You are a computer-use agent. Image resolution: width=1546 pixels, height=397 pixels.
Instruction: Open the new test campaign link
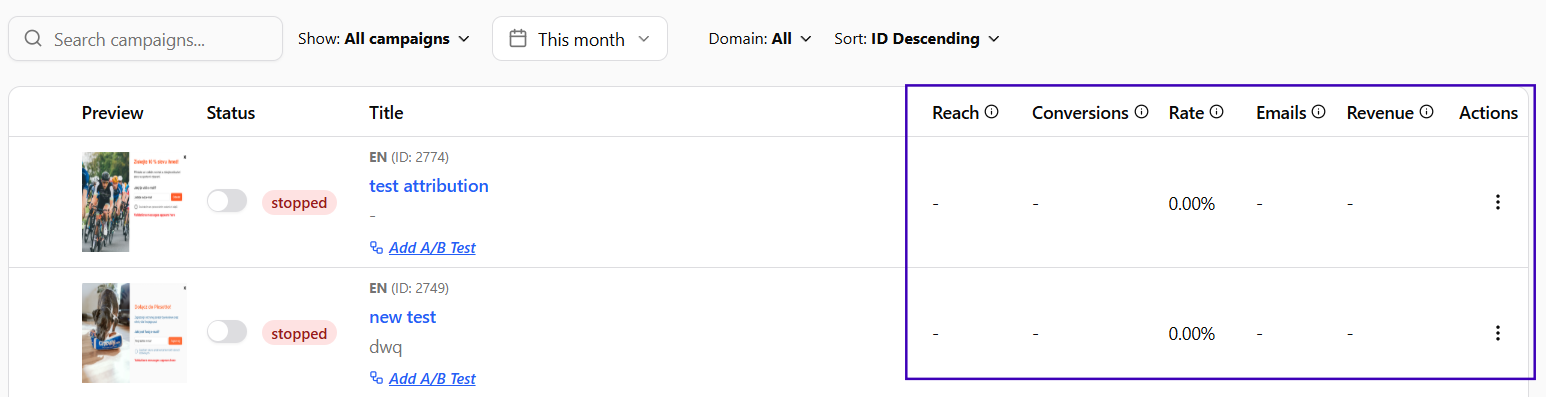pyautogui.click(x=403, y=317)
